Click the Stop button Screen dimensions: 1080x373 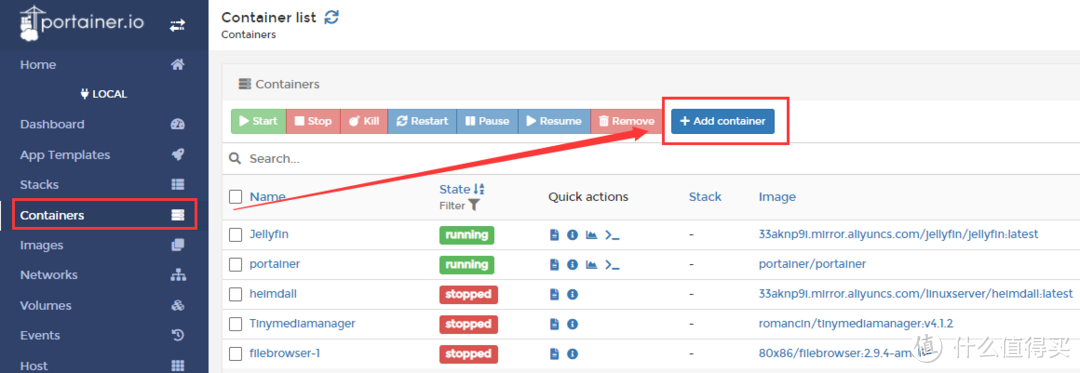(x=313, y=121)
